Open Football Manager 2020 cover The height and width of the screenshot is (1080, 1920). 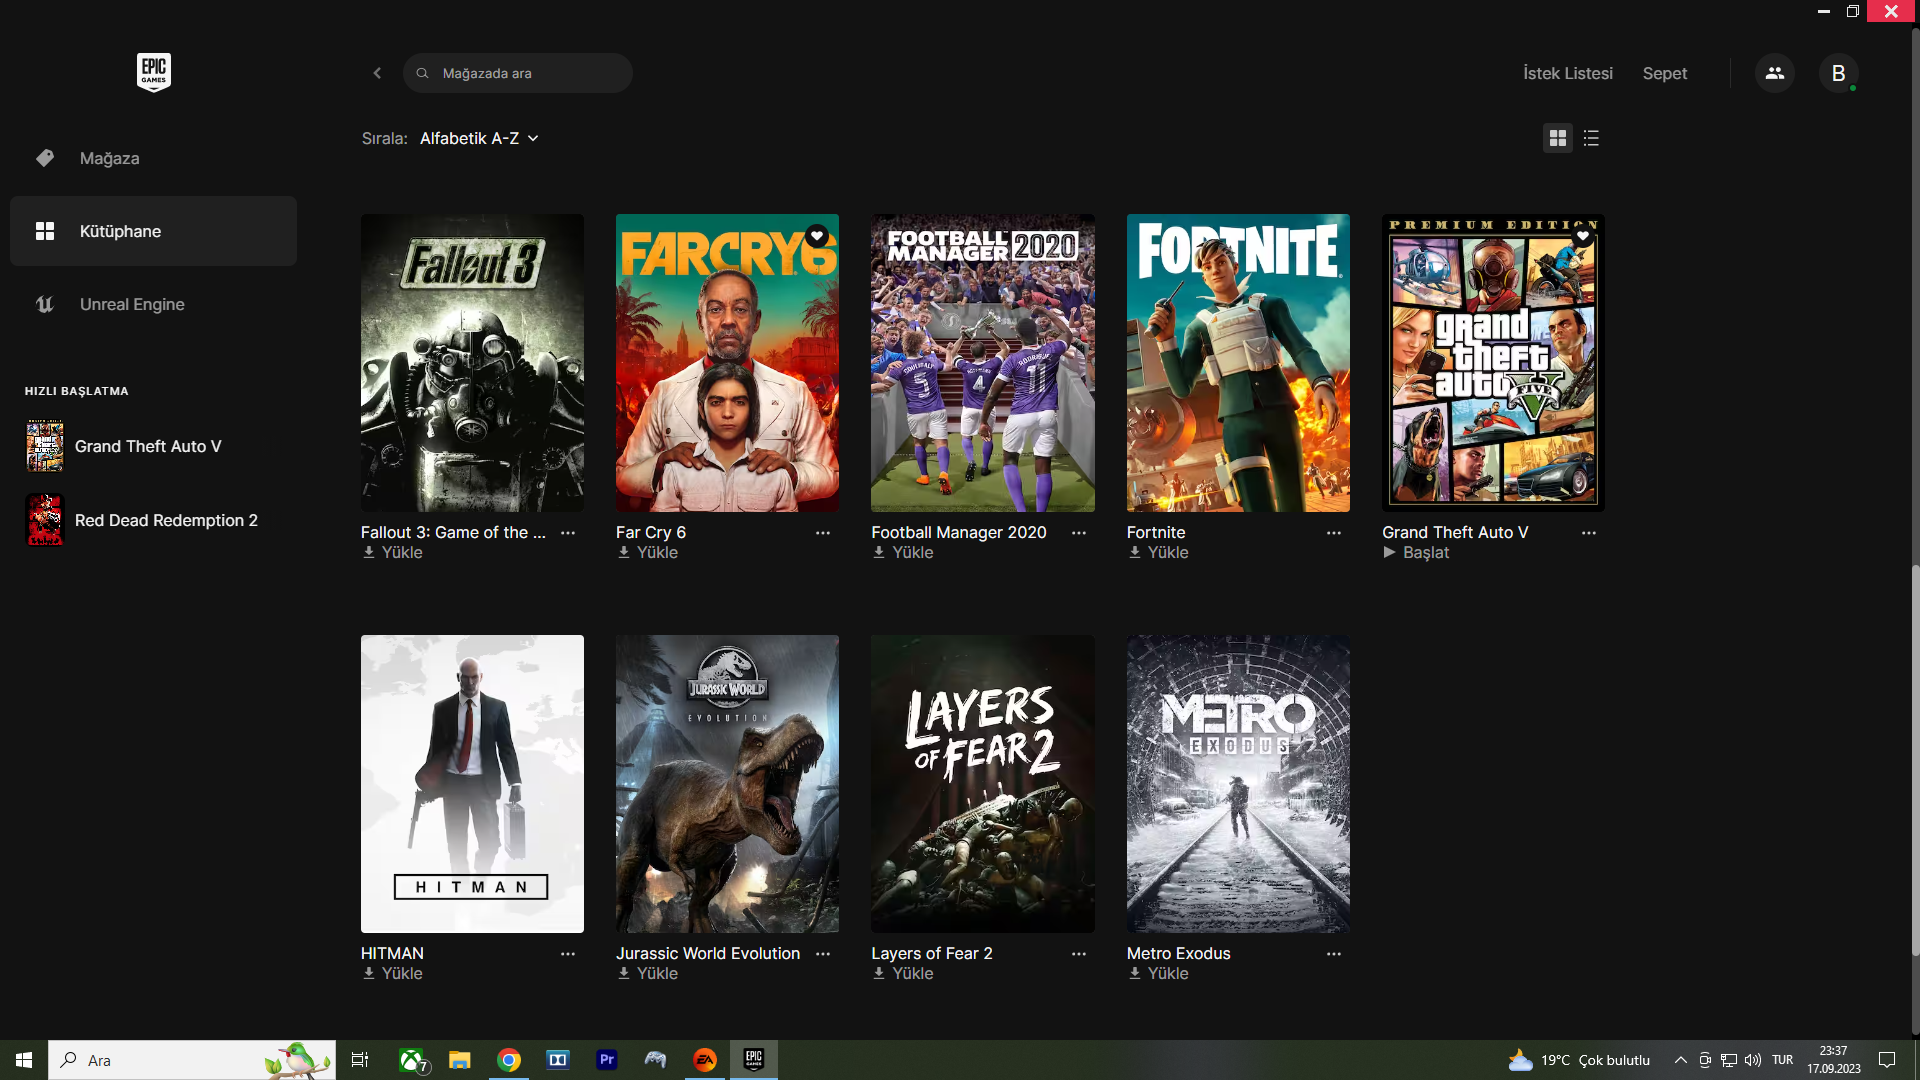982,363
